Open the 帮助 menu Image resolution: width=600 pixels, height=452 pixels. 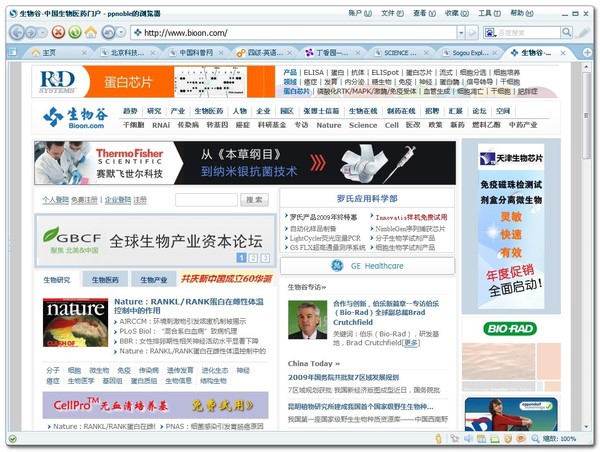522,13
